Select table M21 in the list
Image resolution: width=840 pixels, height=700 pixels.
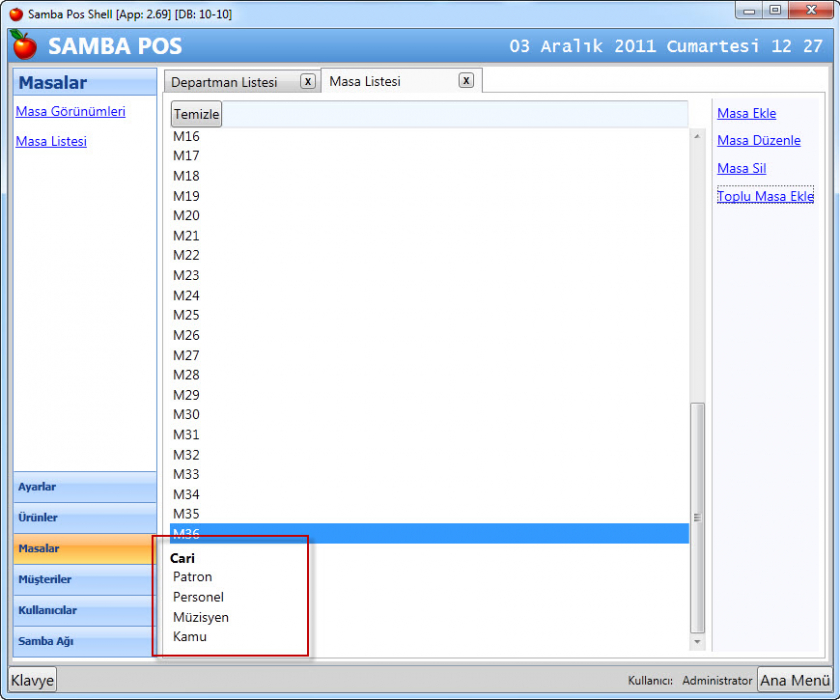point(429,236)
